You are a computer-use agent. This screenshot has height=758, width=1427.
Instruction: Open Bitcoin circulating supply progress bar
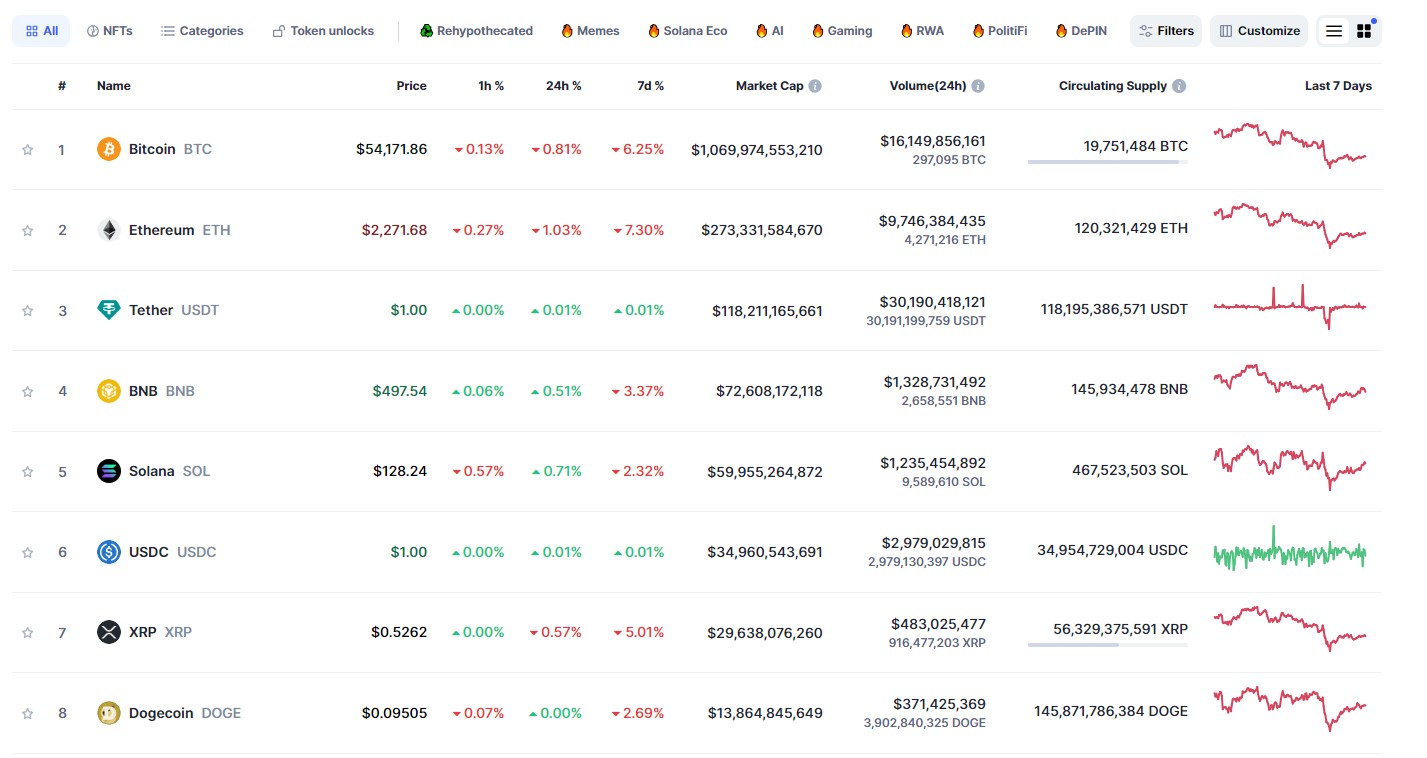[x=1108, y=162]
